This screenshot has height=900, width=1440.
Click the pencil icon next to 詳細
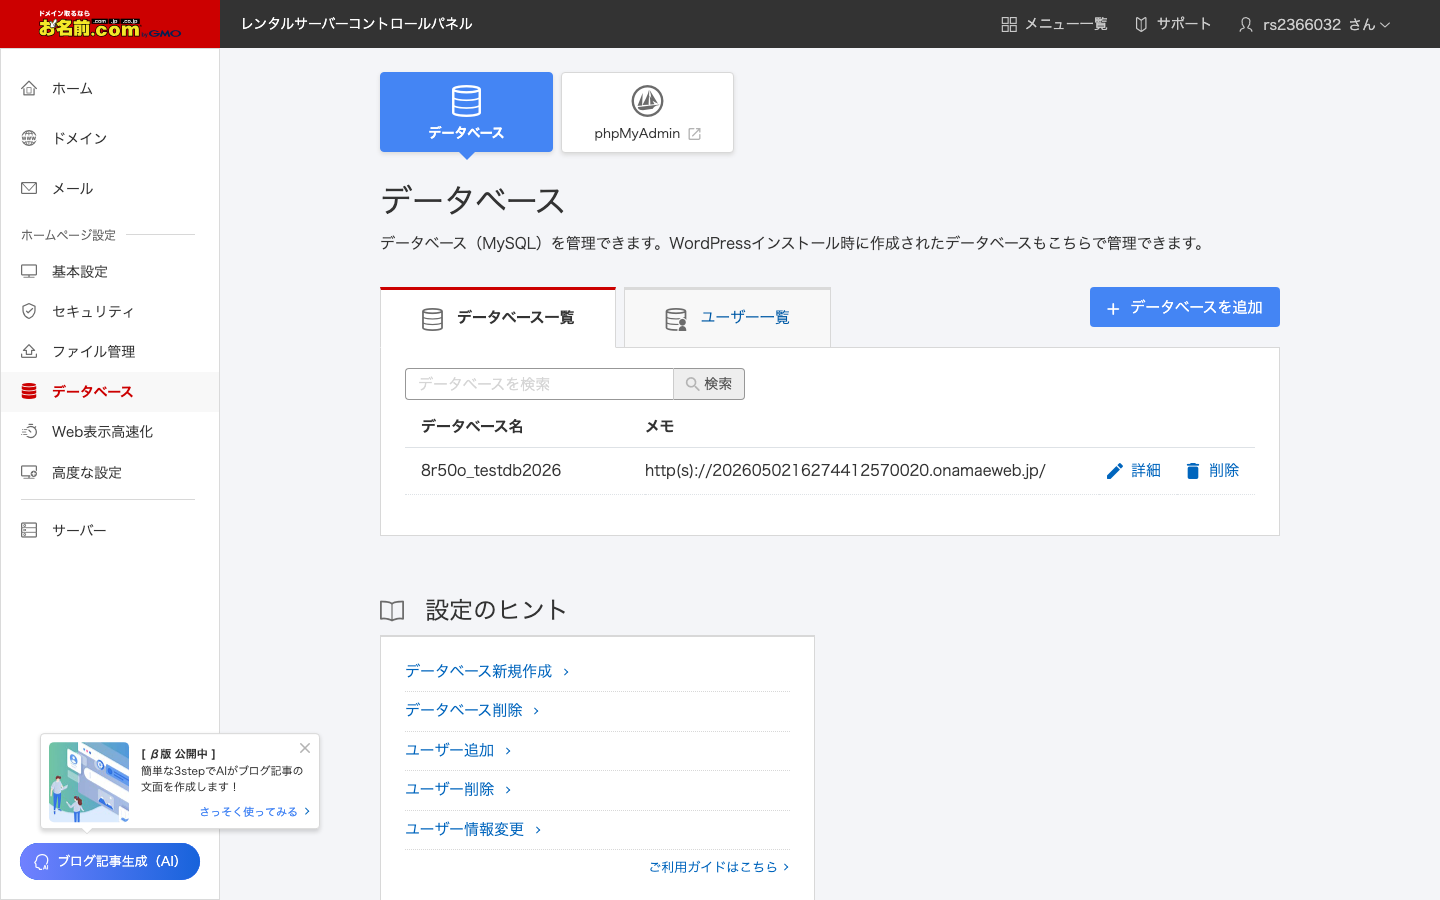pos(1115,471)
